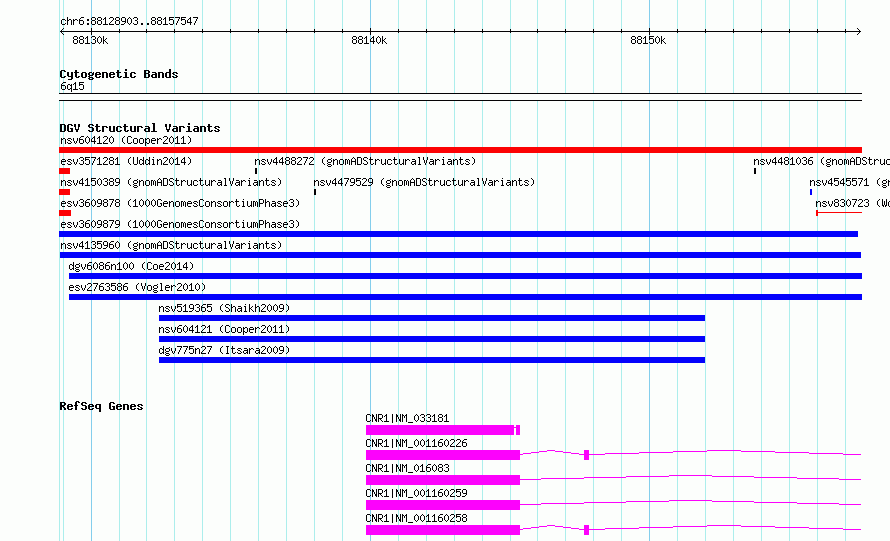Select the magenta NM_016083 exon bar

pos(443,480)
